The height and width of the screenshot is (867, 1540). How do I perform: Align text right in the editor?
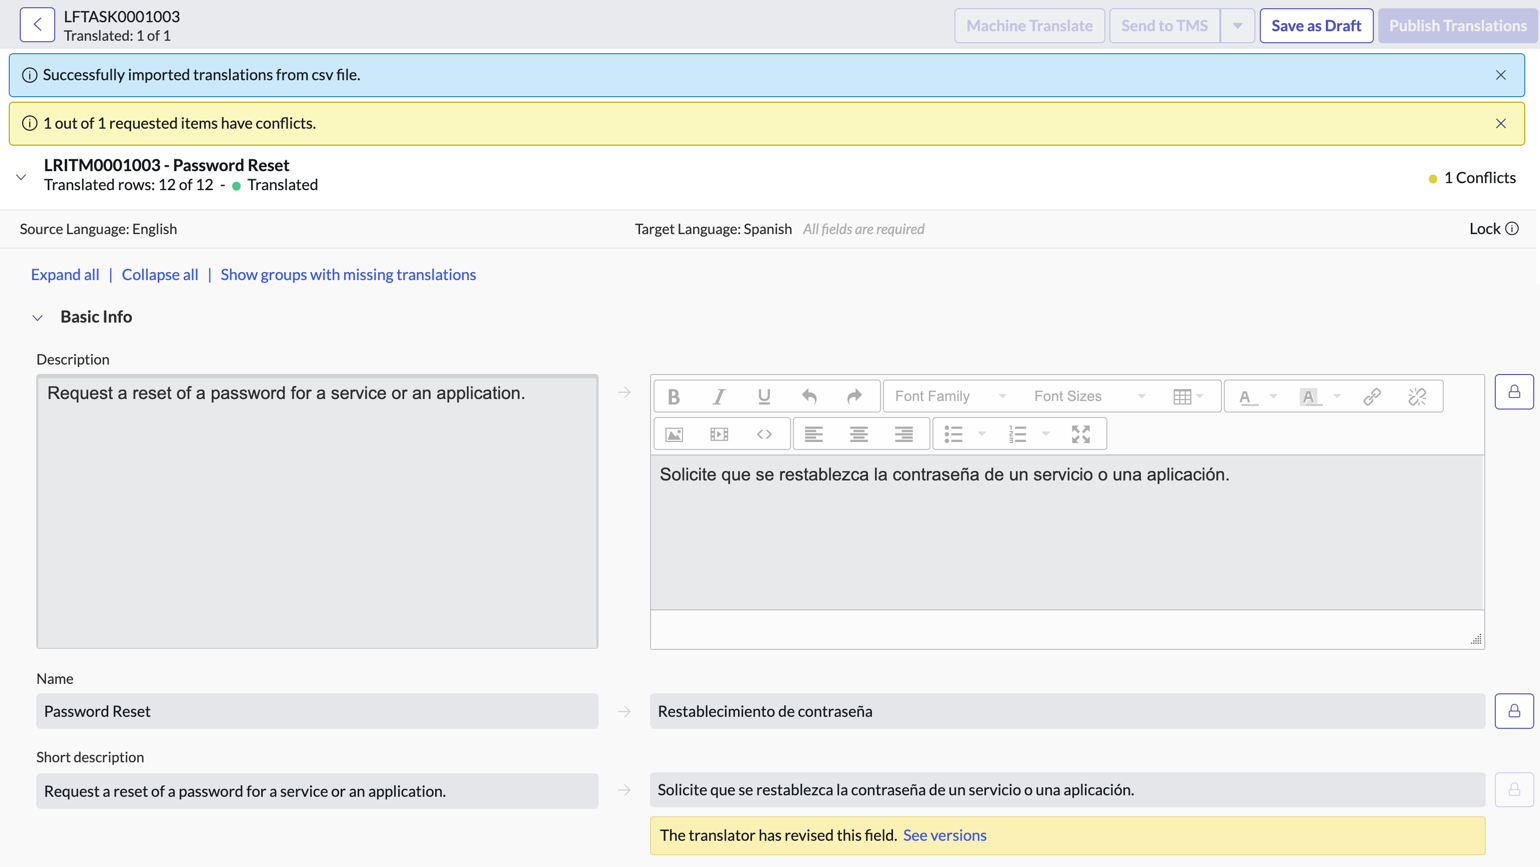click(x=904, y=434)
